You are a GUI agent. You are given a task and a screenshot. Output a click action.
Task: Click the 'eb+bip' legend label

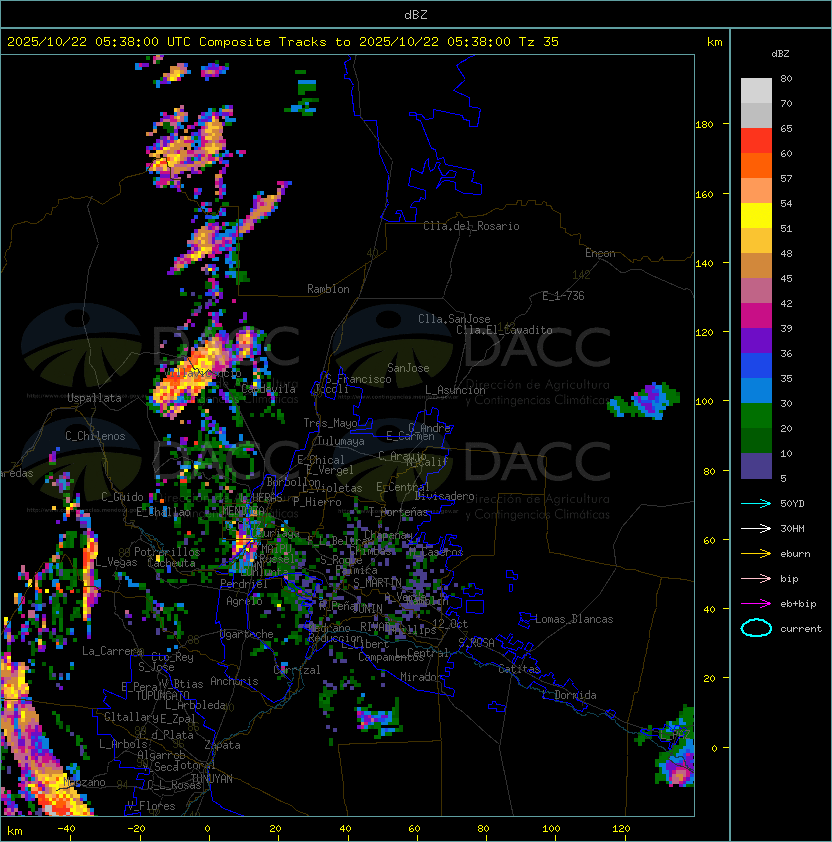coord(798,604)
